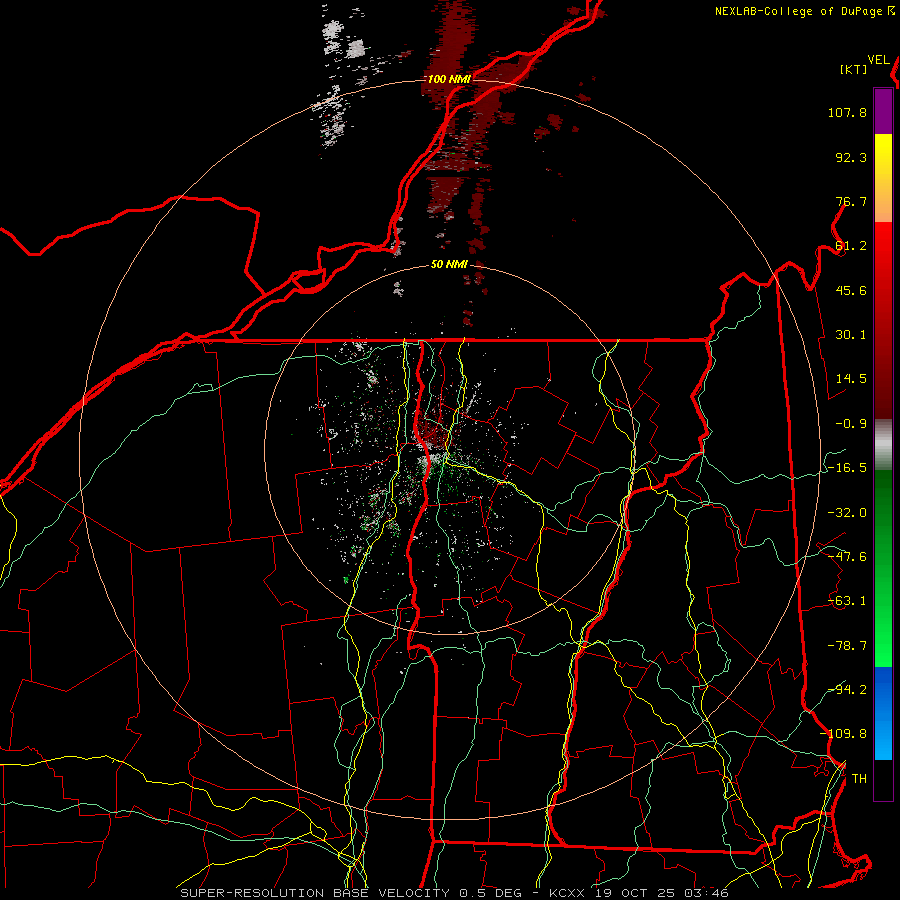Click the -78.7 velocity scale value
This screenshot has width=900, height=900.
click(847, 646)
